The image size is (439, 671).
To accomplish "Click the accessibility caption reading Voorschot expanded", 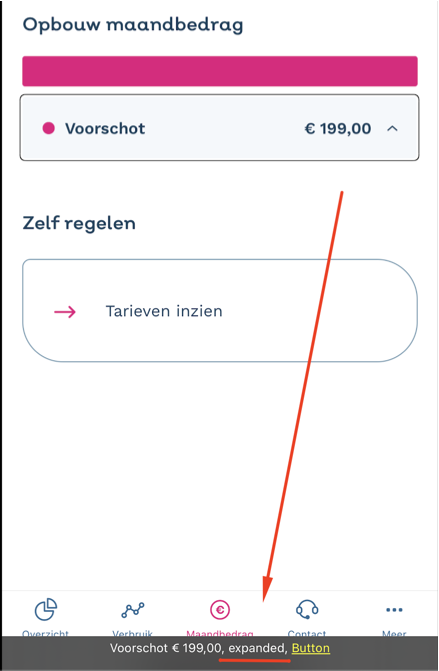I will (x=220, y=648).
